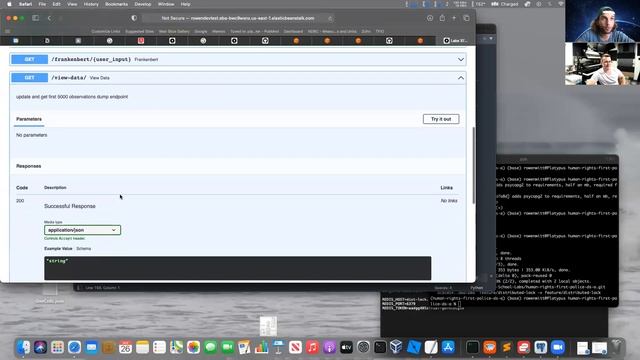Open Keynote from the Dock

[278, 347]
